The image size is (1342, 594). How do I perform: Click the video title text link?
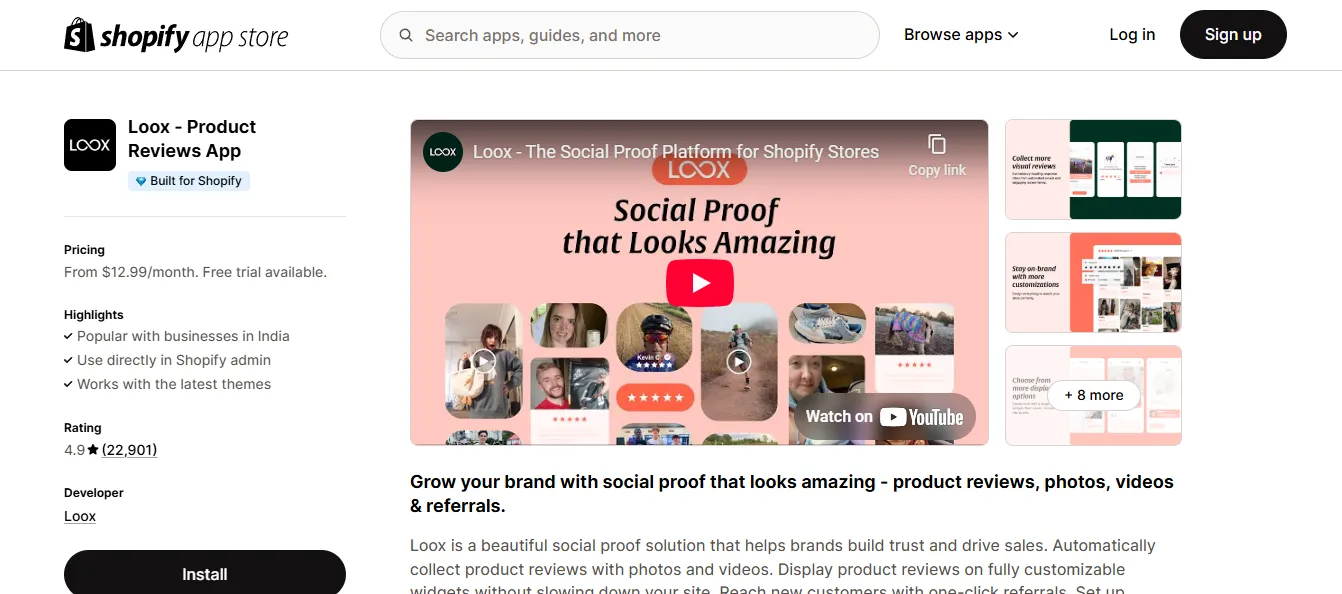click(x=676, y=152)
